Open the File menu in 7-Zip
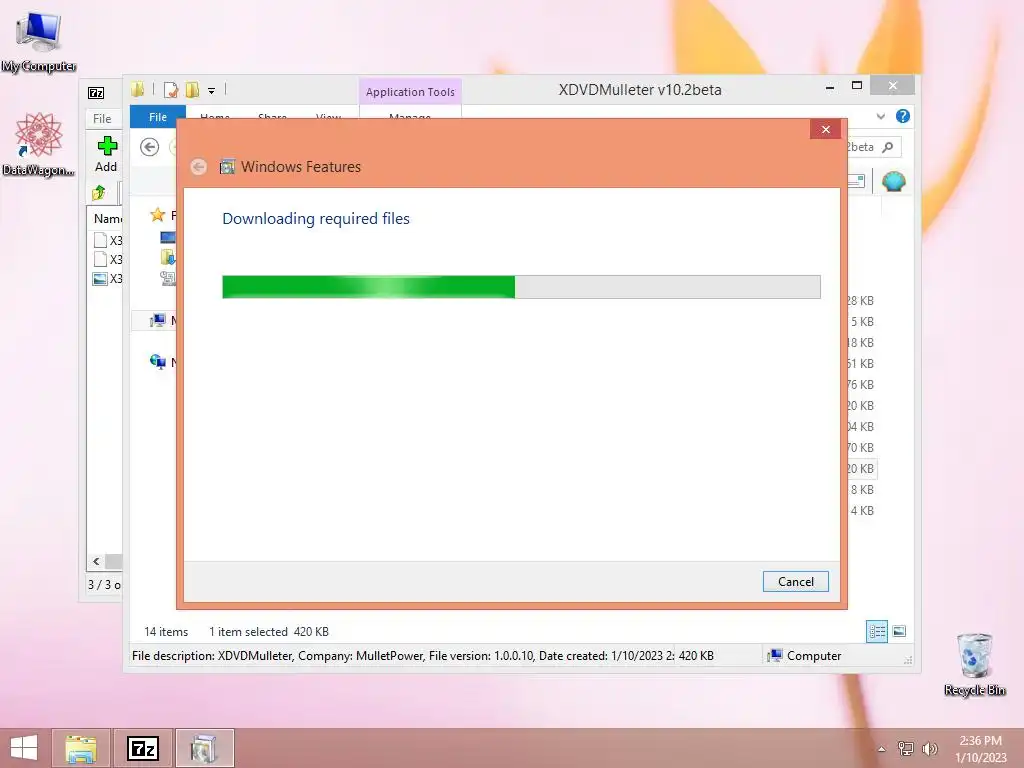Image resolution: width=1024 pixels, height=768 pixels. 102,118
